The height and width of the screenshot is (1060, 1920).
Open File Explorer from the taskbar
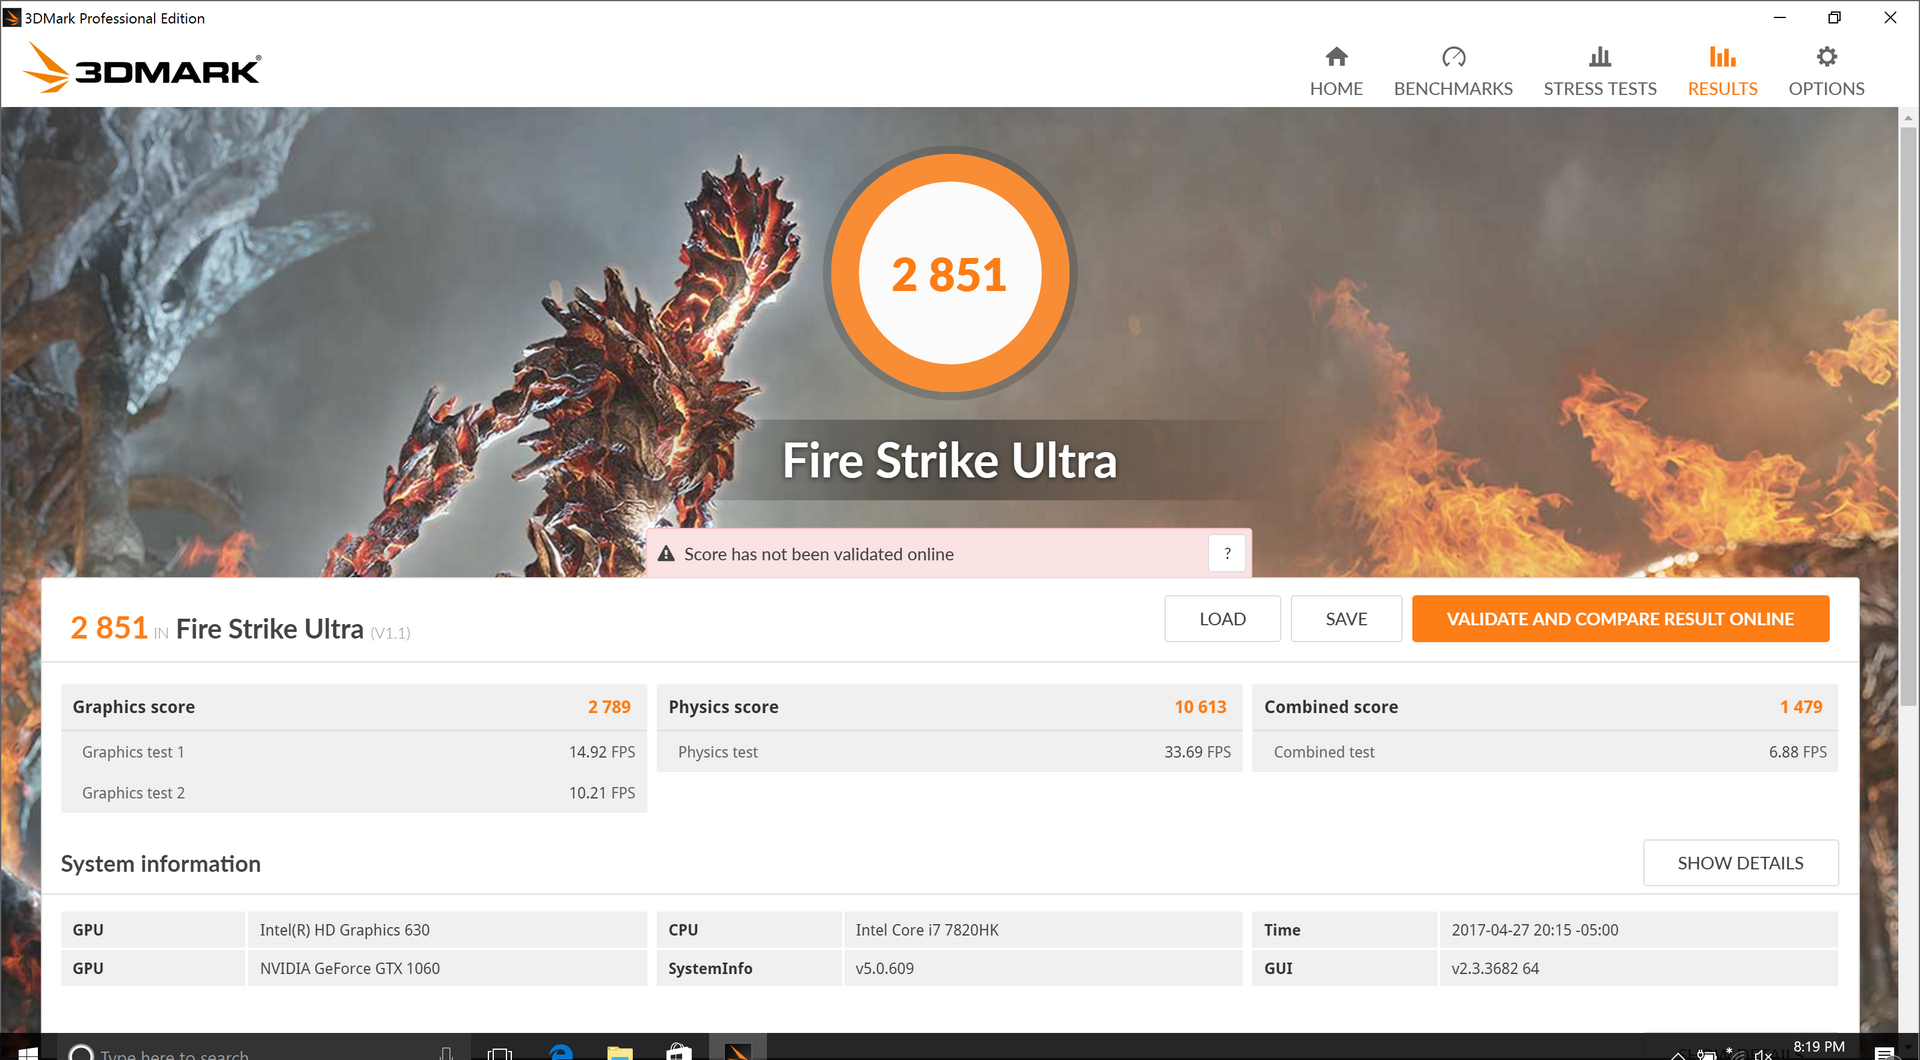(620, 1051)
